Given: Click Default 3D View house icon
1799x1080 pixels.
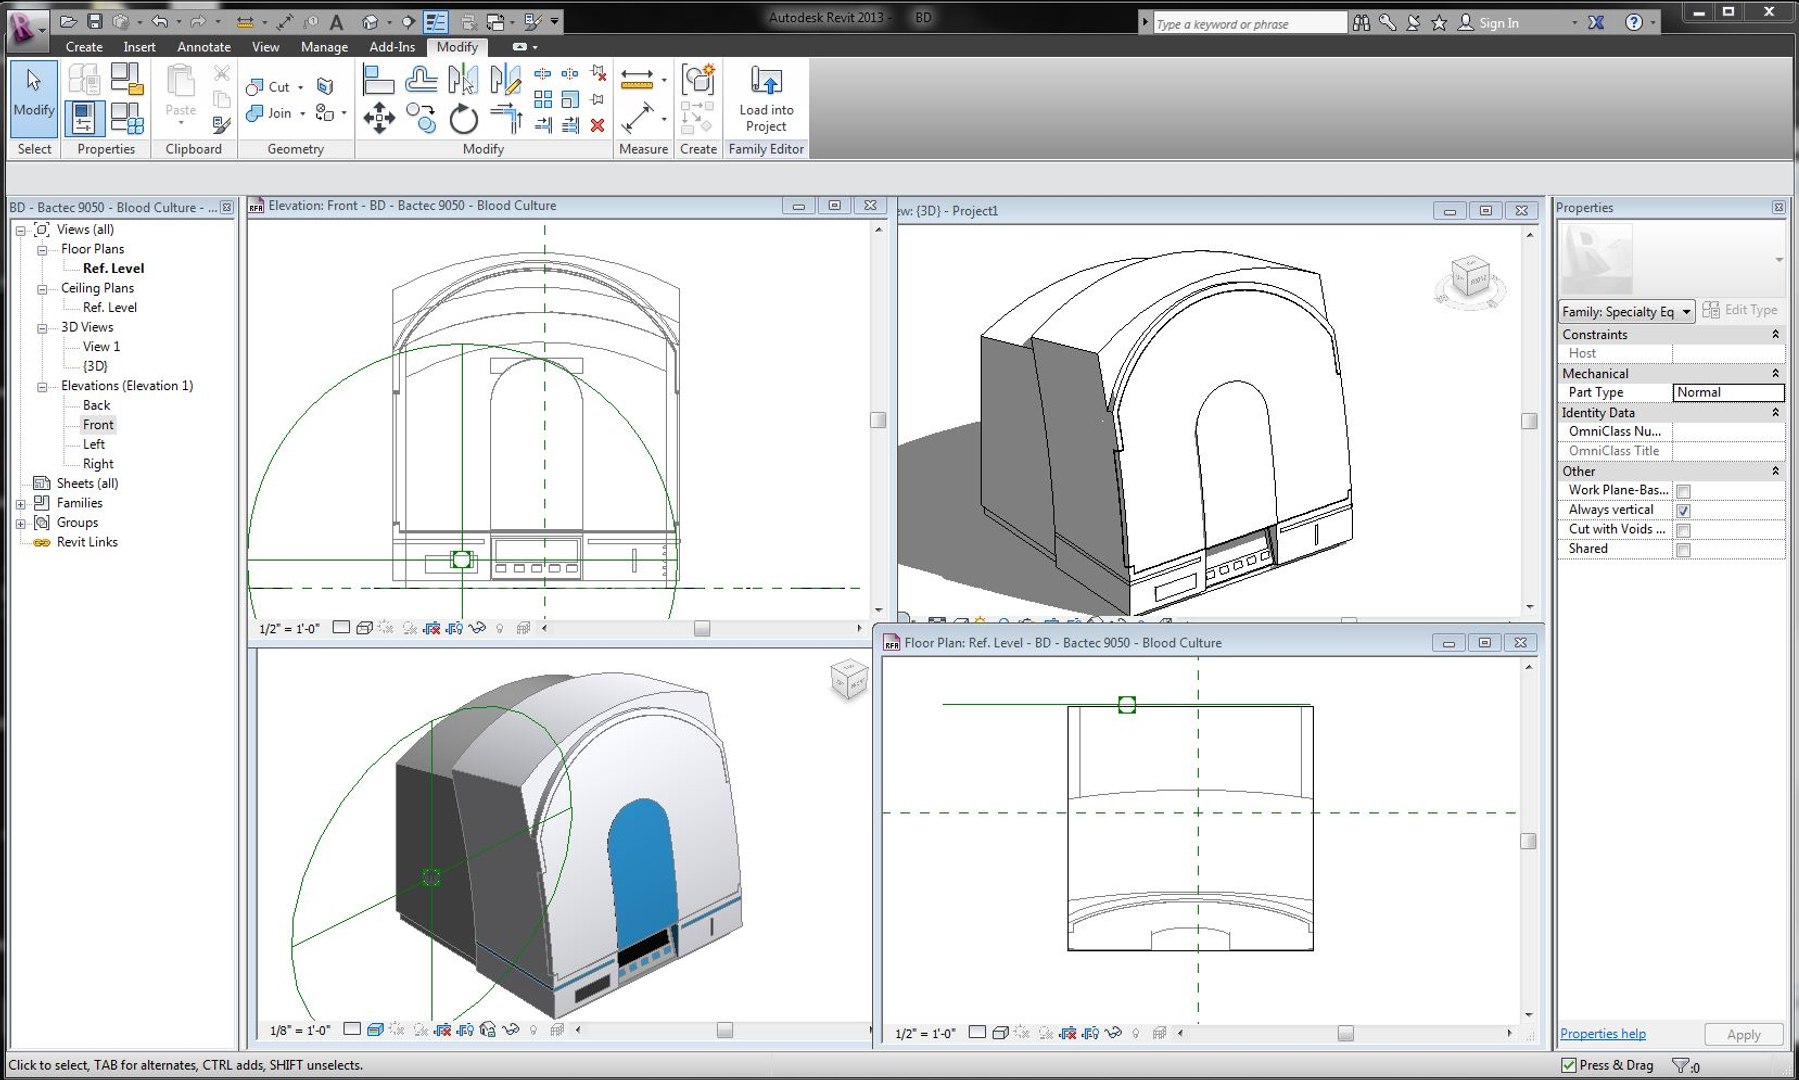Looking at the screenshot, I should coord(370,21).
